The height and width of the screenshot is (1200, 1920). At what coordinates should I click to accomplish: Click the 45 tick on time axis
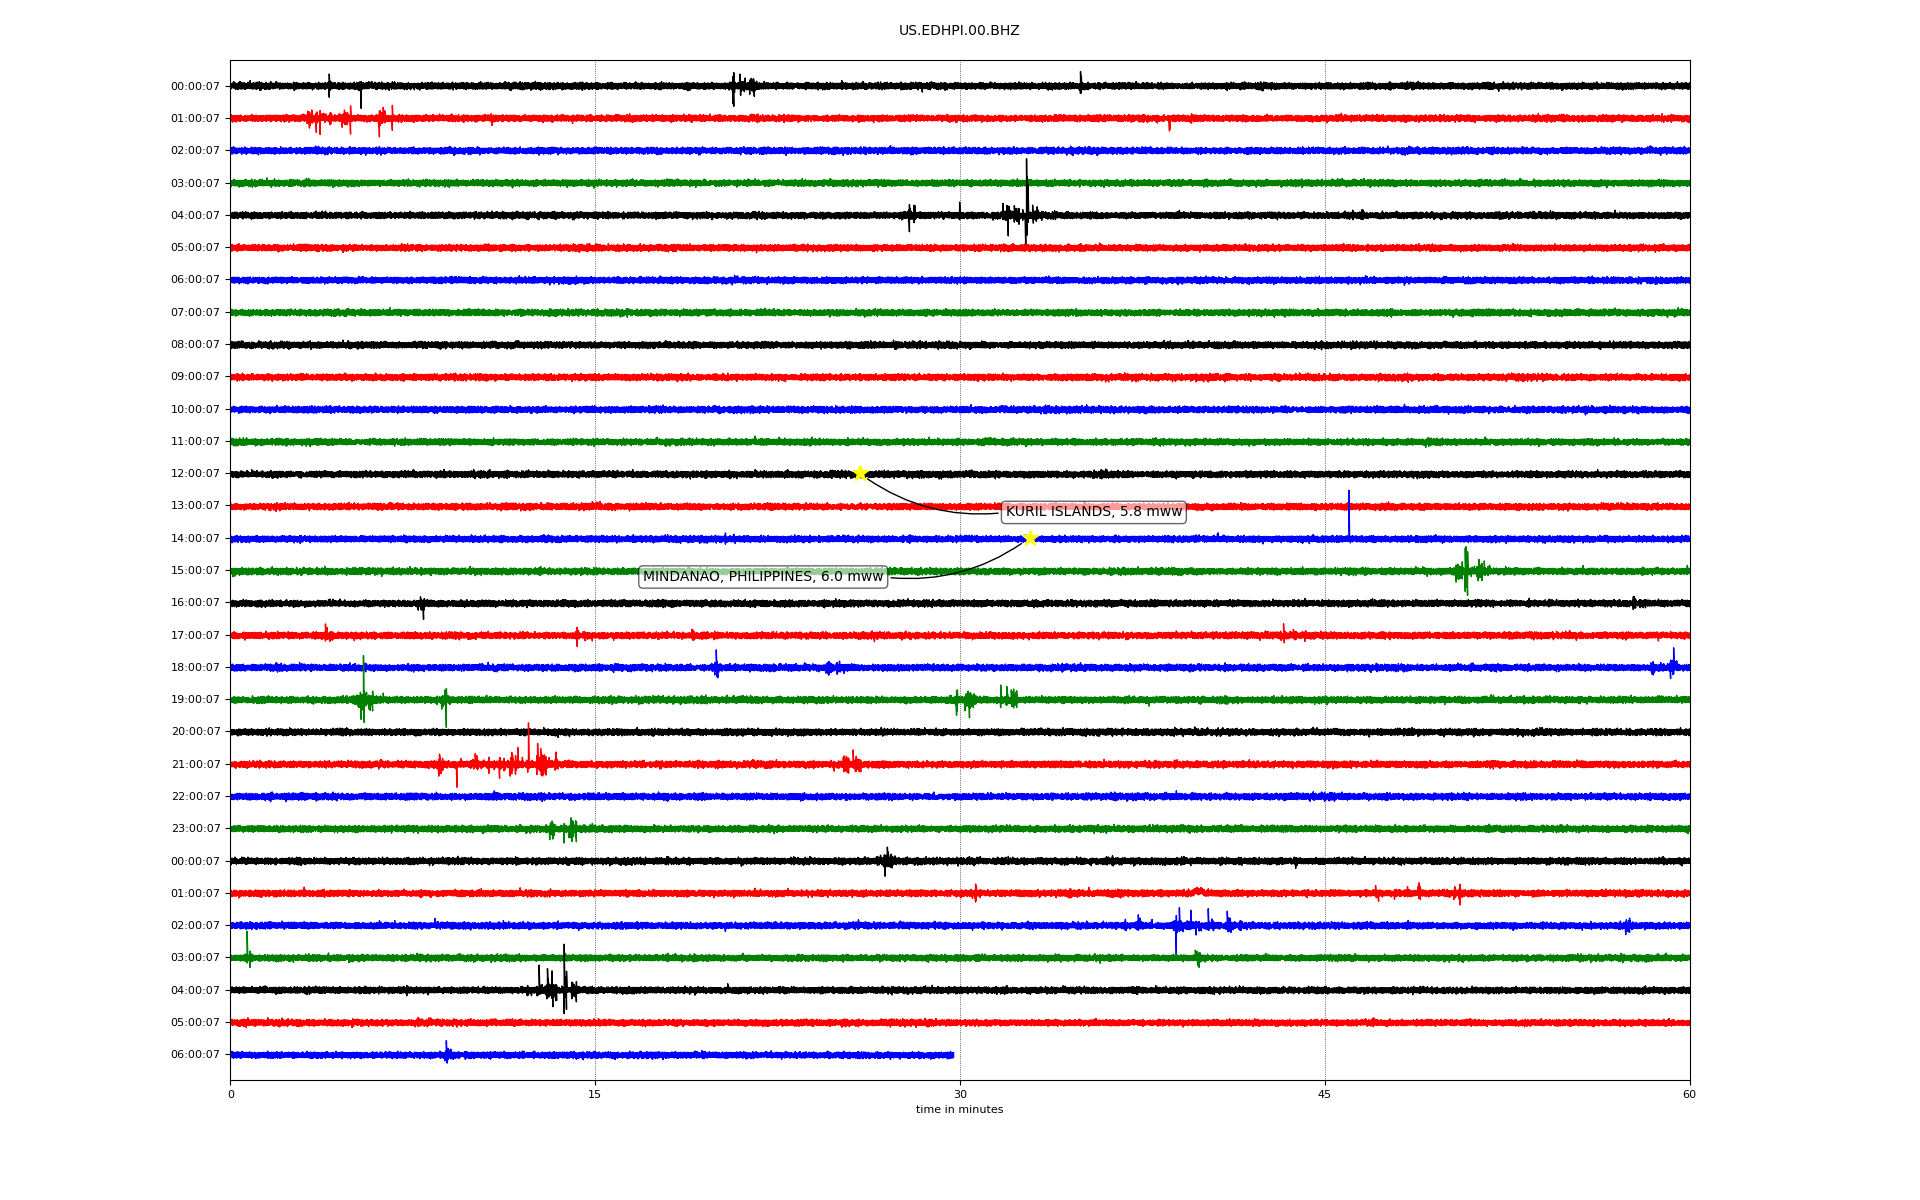1324,1094
